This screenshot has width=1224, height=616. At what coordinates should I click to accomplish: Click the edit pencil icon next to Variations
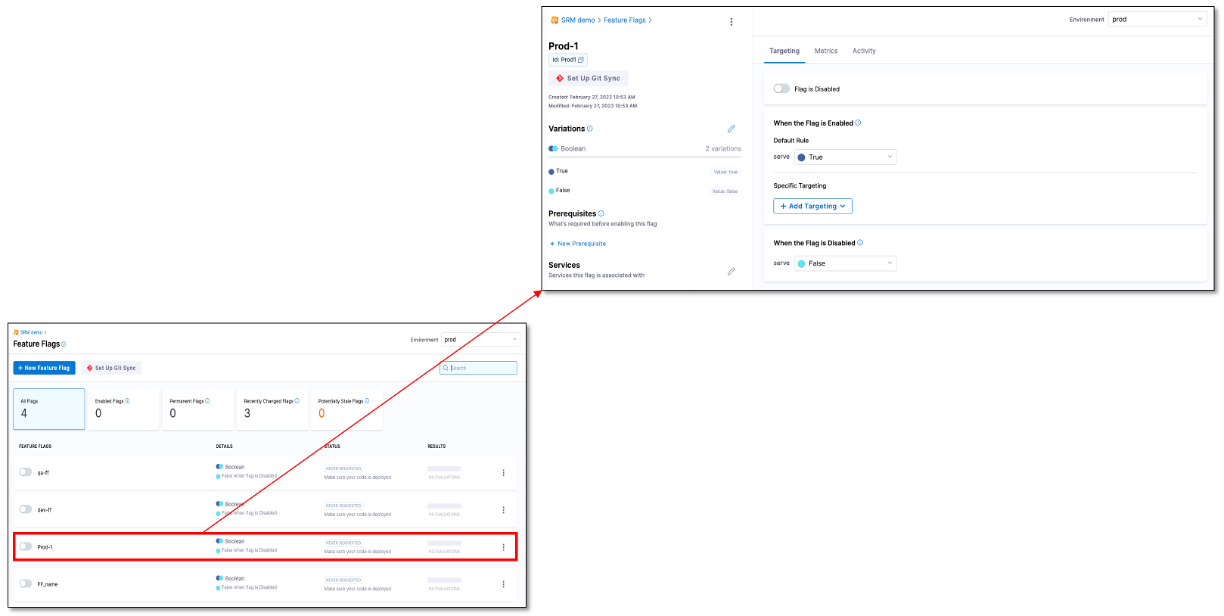[x=731, y=128]
